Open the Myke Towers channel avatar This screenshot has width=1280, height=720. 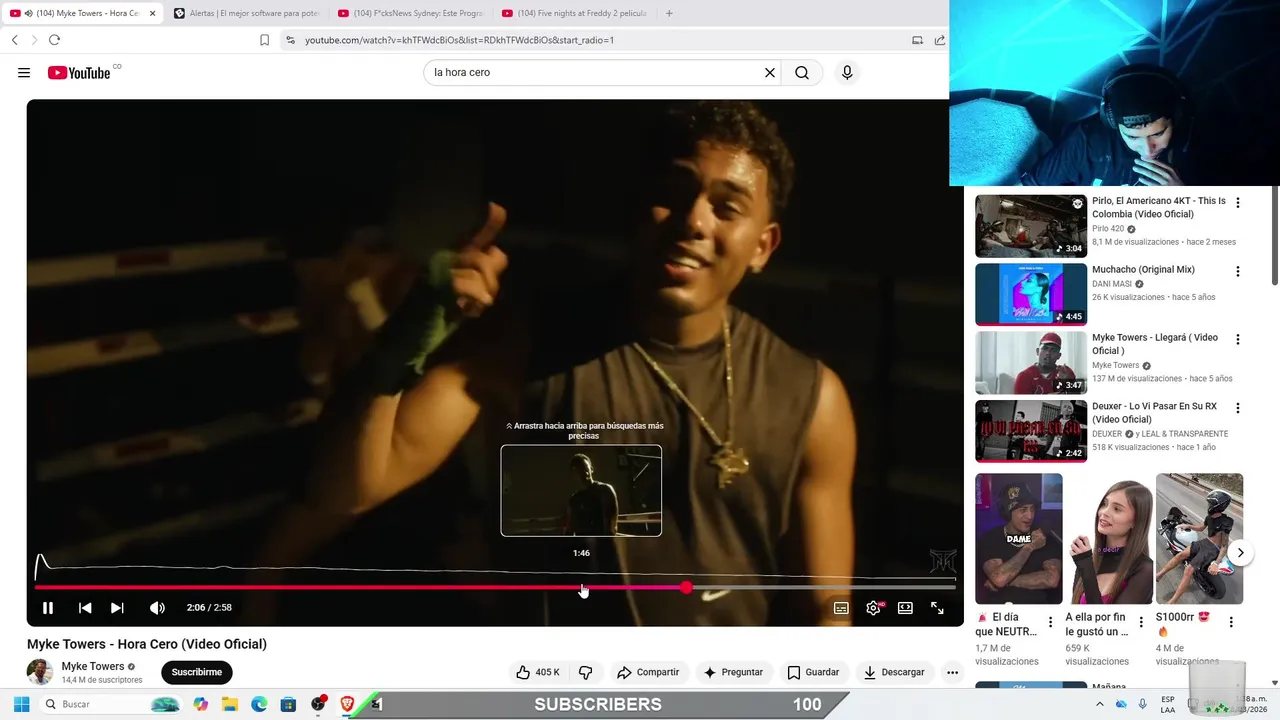(x=40, y=672)
